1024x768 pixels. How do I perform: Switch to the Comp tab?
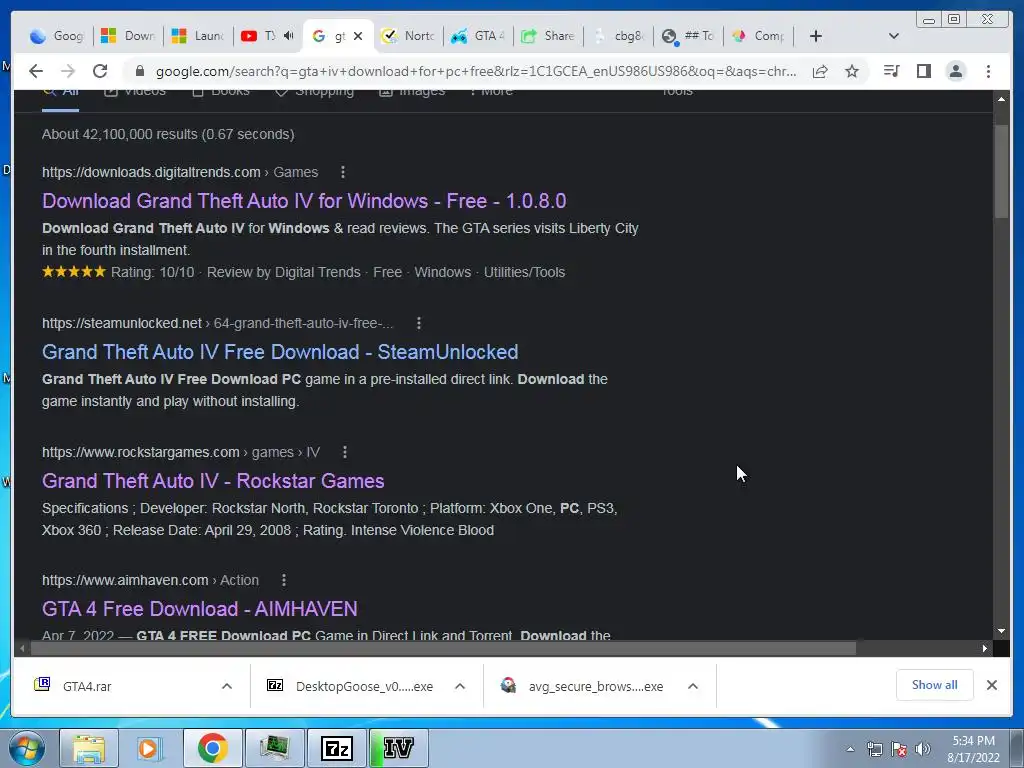(758, 36)
